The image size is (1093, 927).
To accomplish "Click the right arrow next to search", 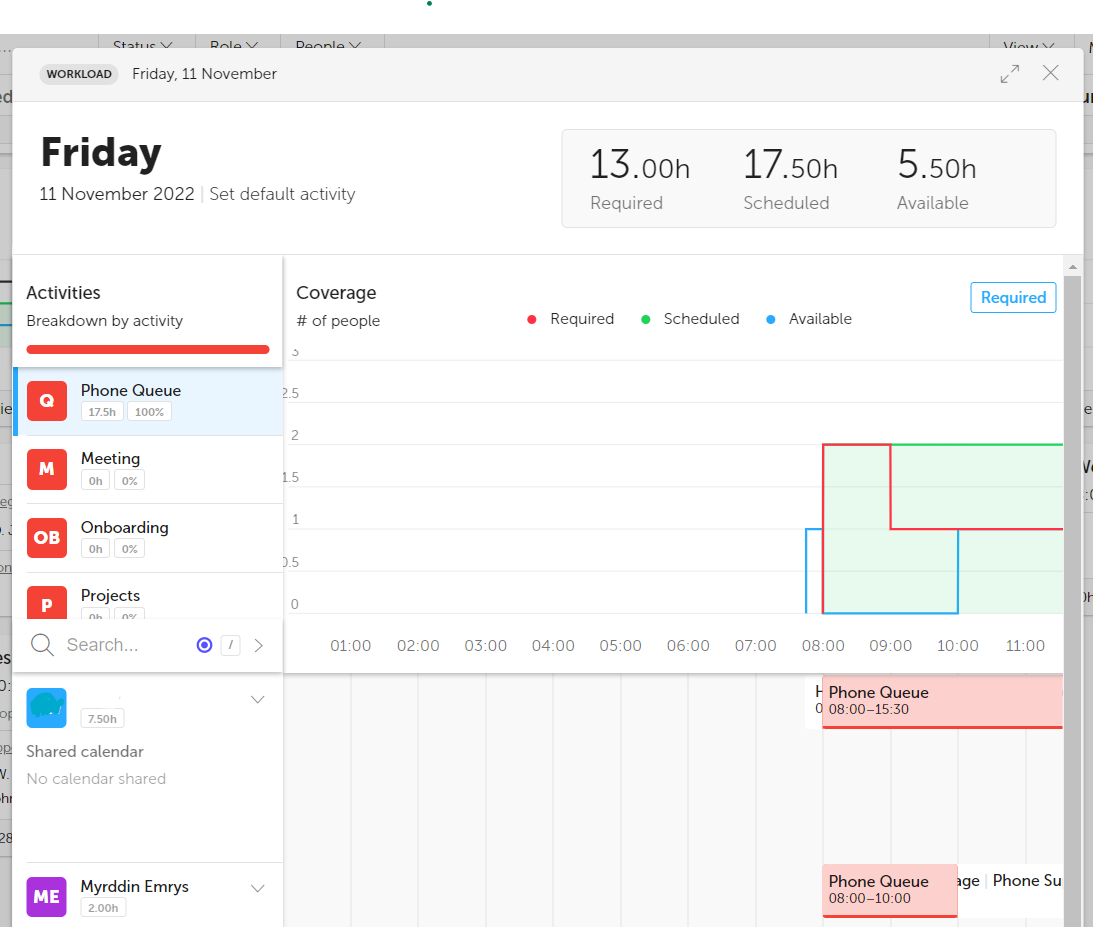I will click(259, 645).
